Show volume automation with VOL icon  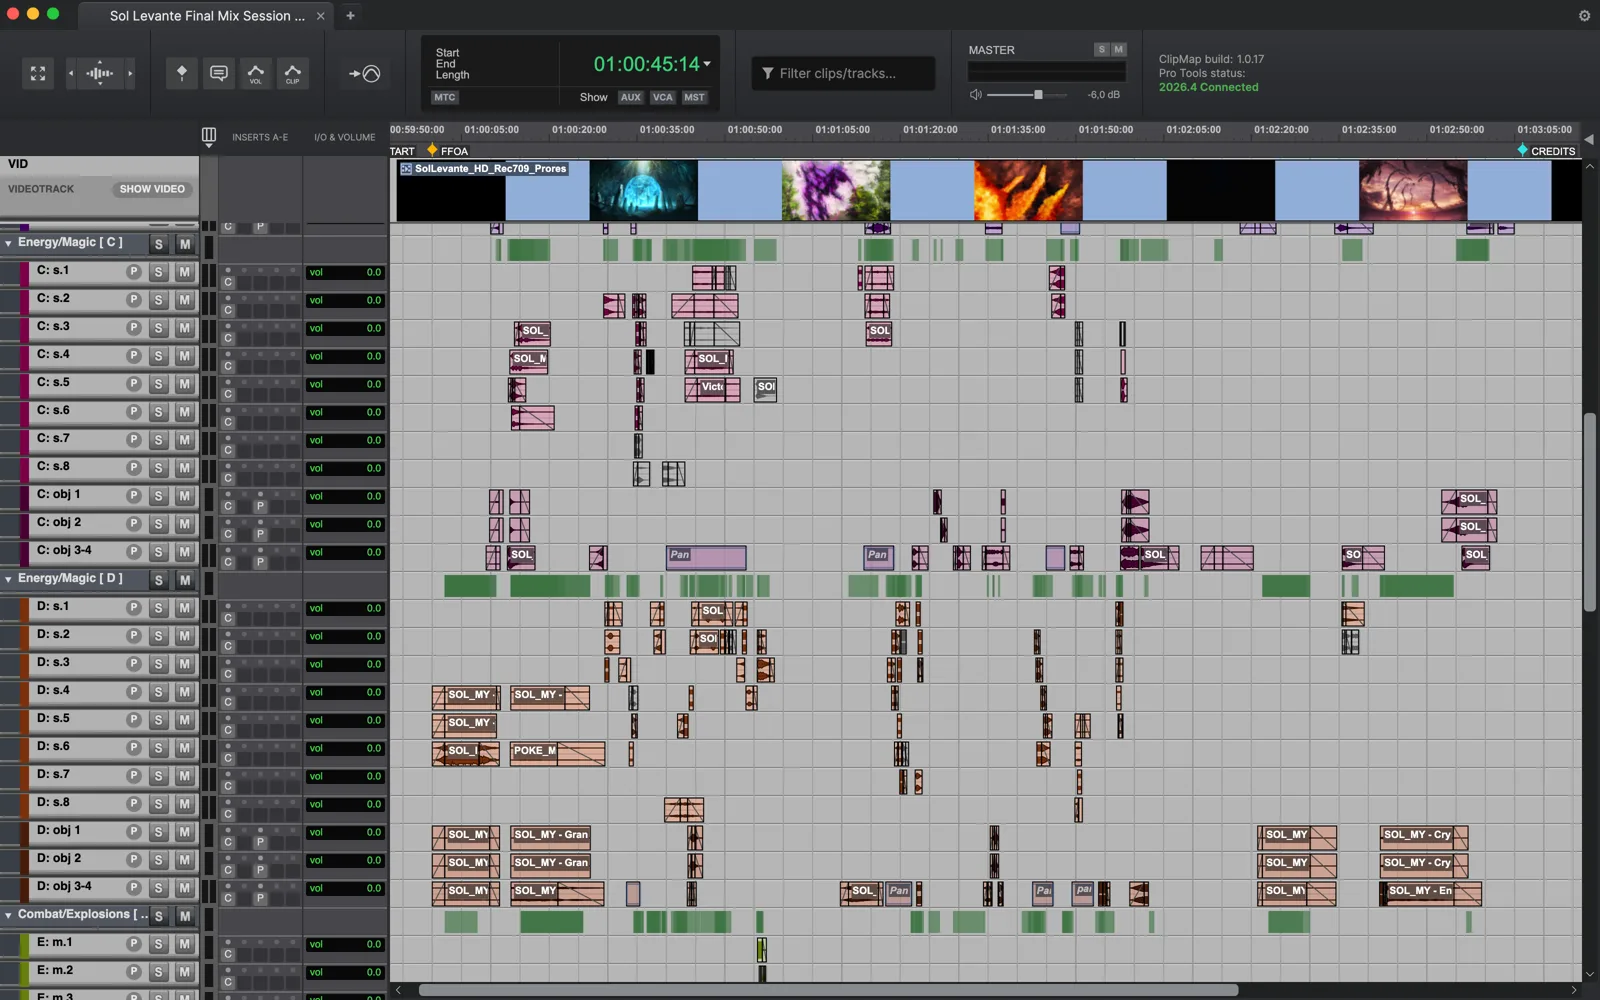pos(255,73)
